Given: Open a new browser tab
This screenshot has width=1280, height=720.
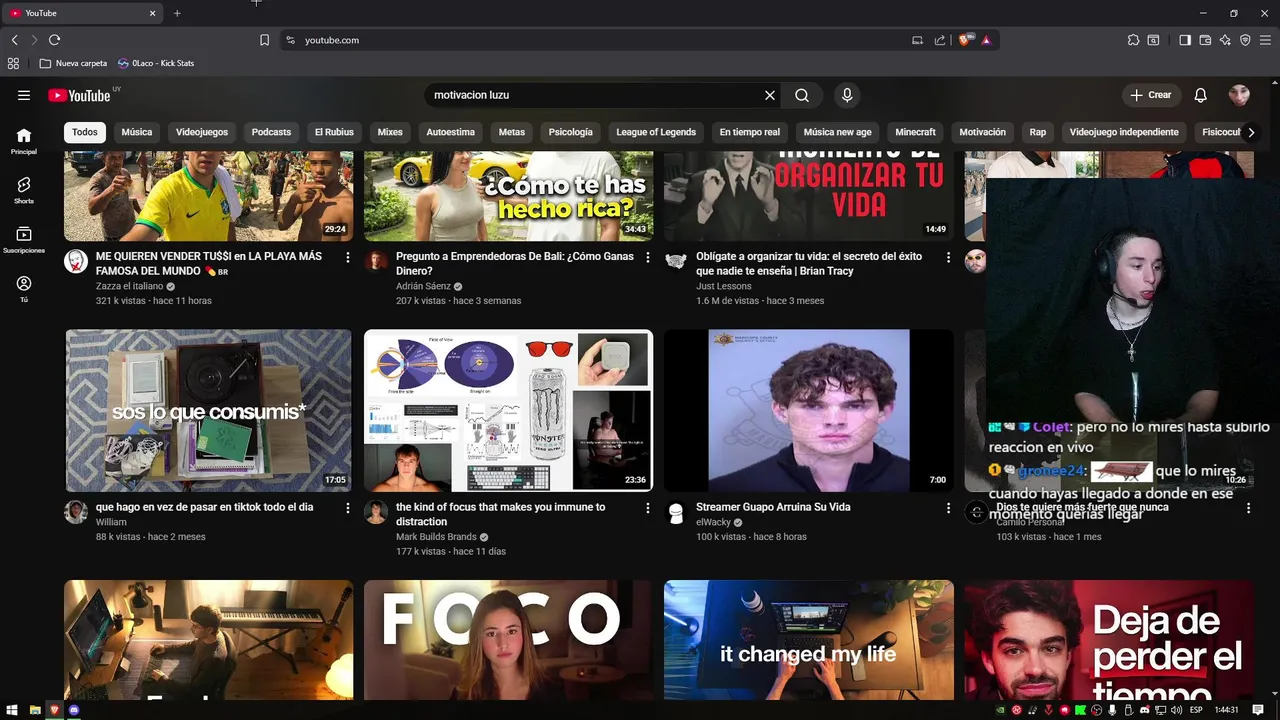Looking at the screenshot, I should click(177, 13).
